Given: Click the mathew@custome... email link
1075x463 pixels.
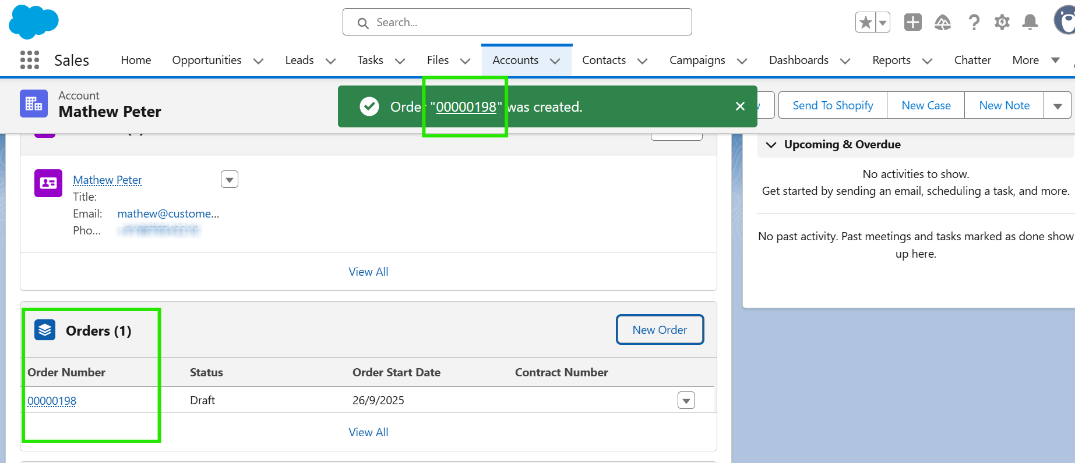Looking at the screenshot, I should point(169,213).
